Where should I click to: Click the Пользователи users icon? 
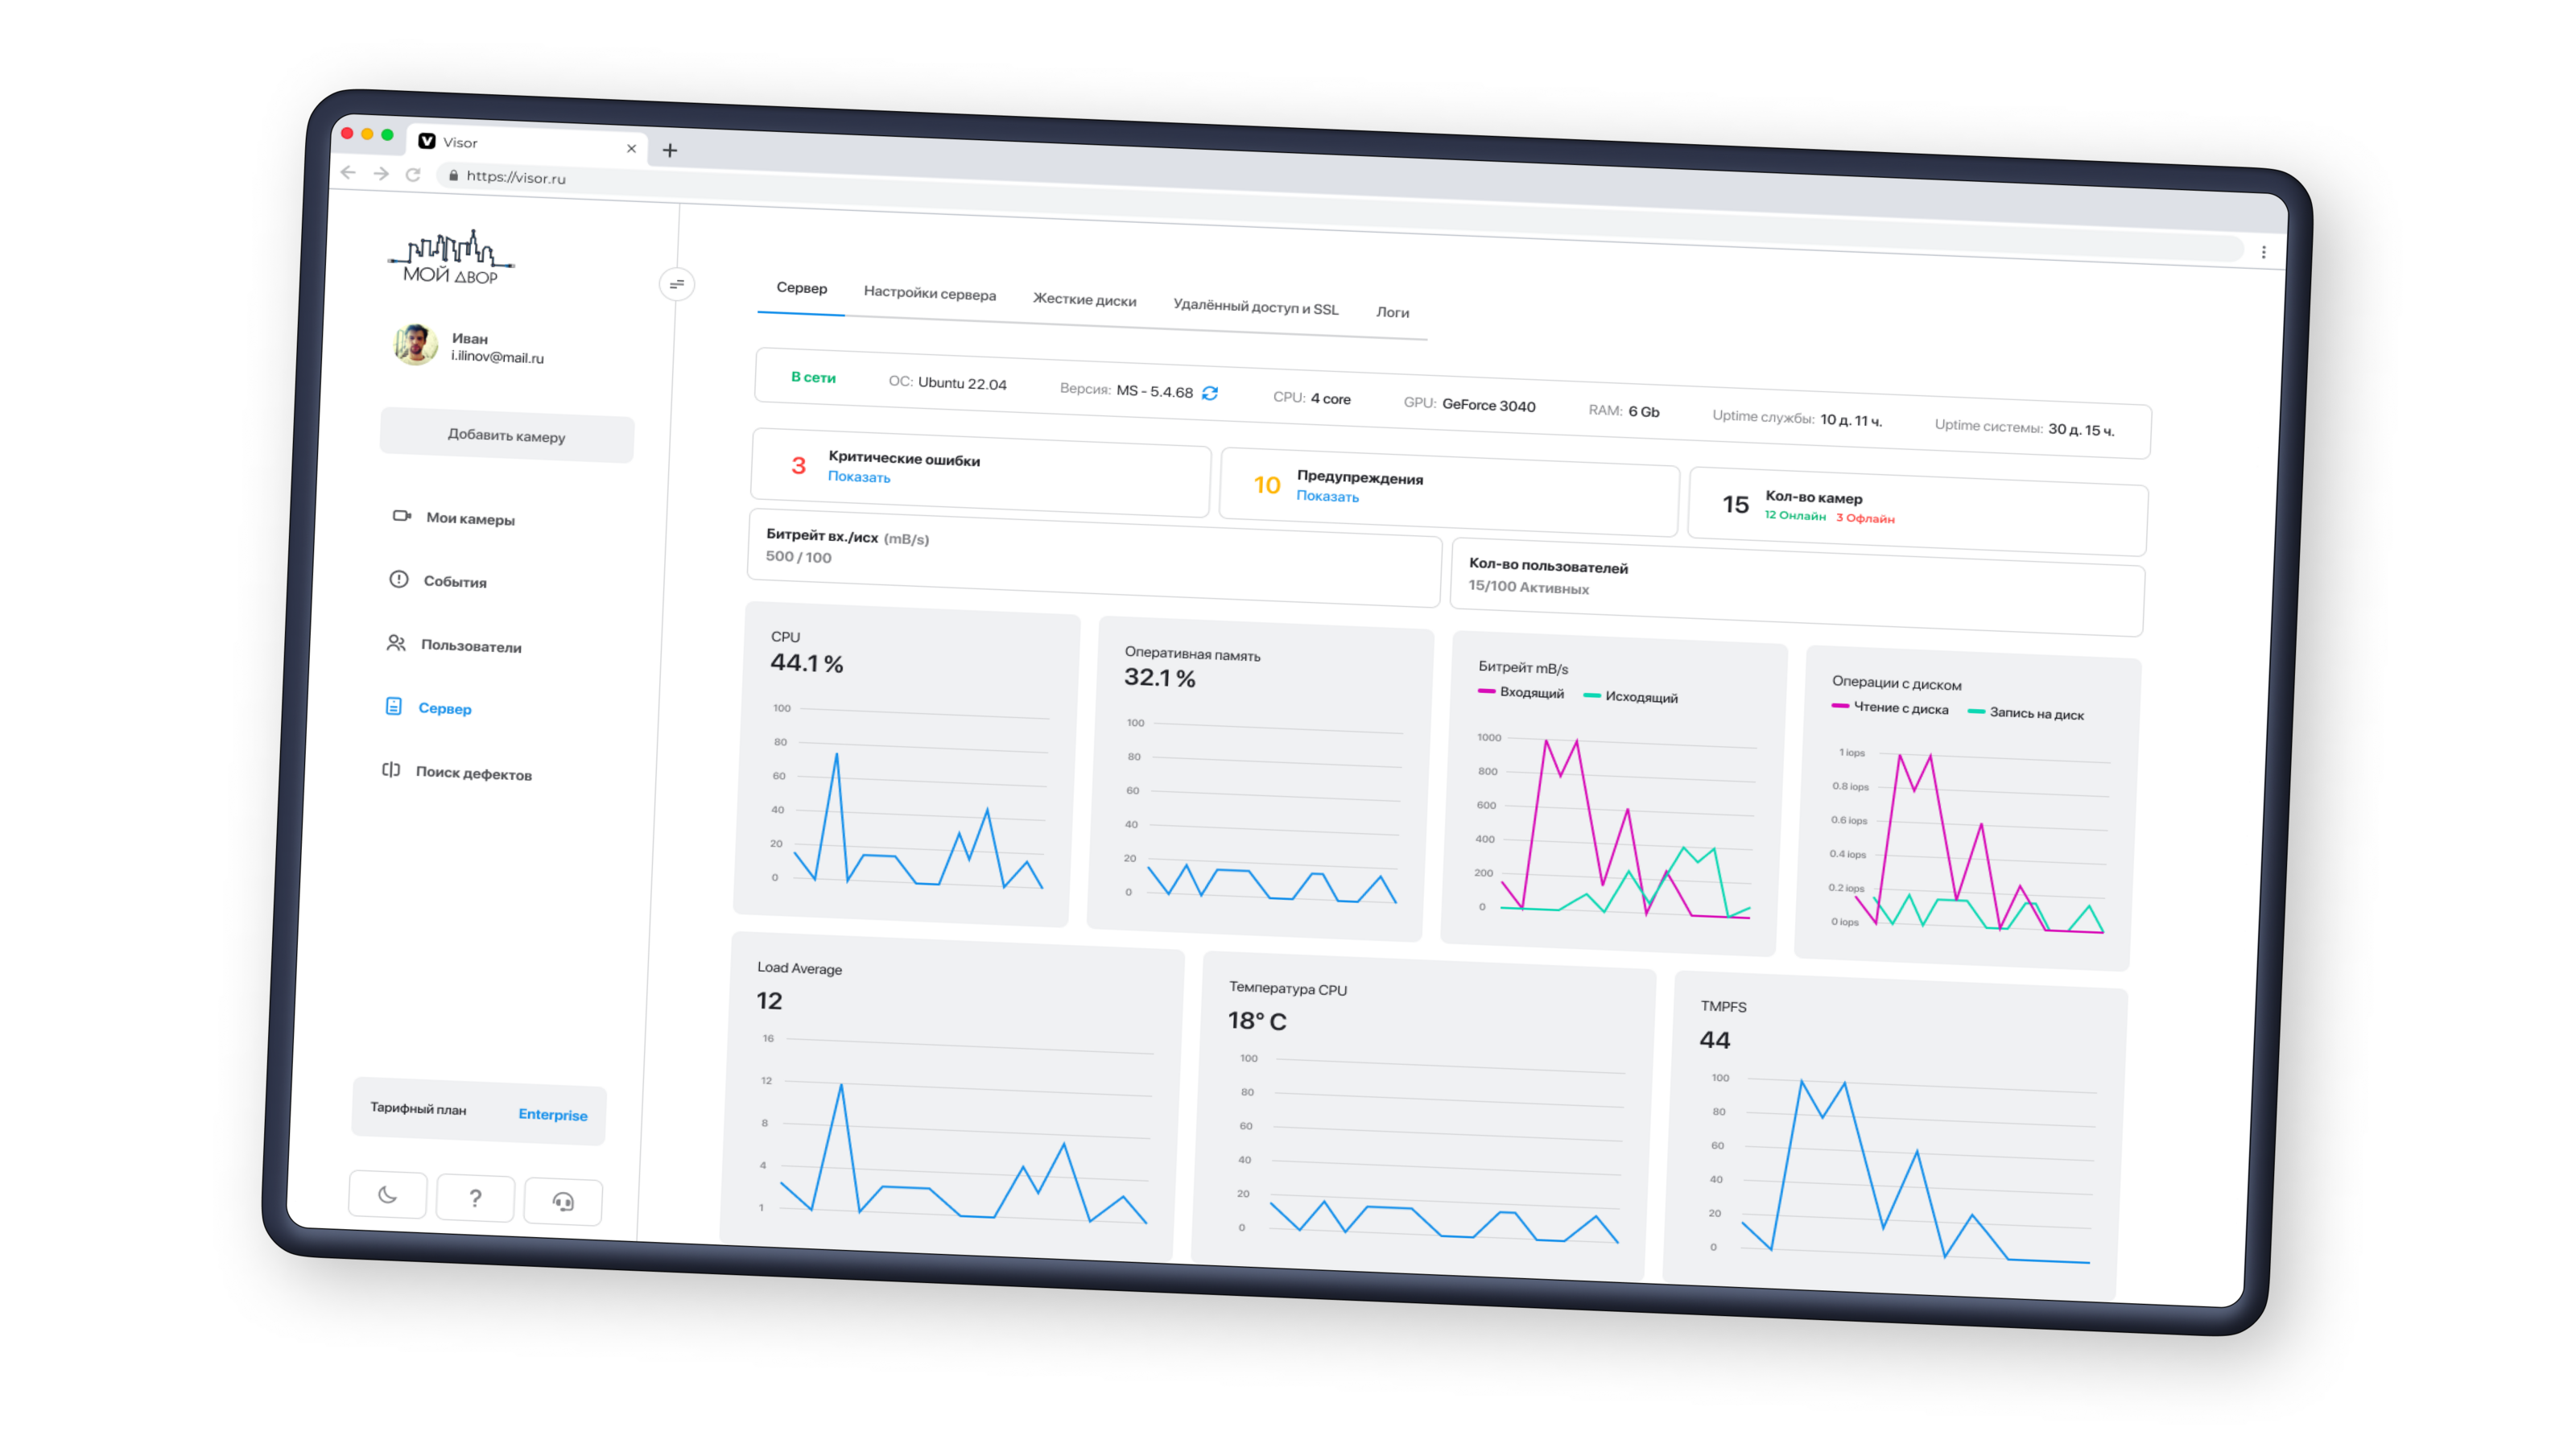[396, 643]
